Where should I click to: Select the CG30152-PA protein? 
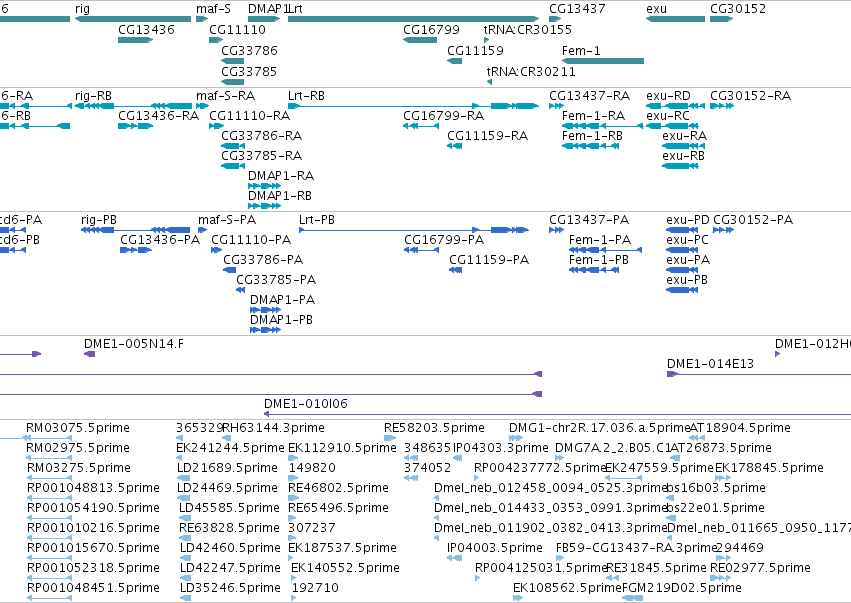click(x=723, y=230)
